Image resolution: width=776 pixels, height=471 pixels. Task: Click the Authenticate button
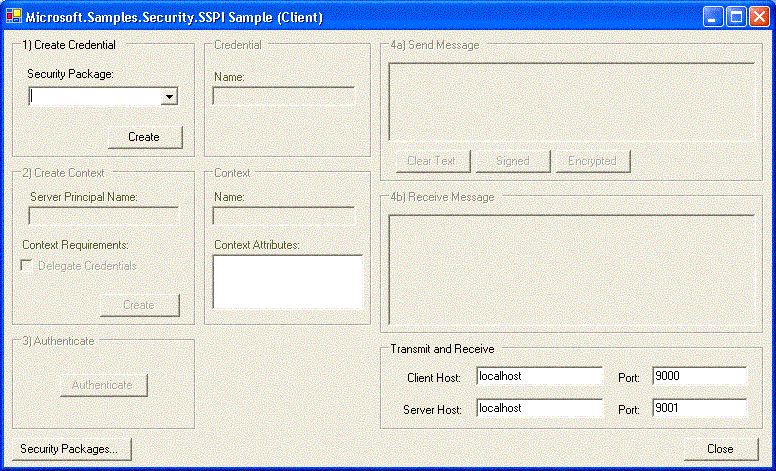click(103, 385)
